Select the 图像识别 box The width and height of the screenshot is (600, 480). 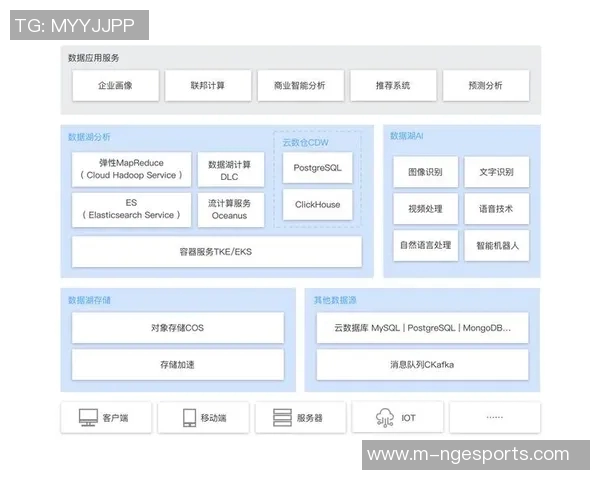coord(426,171)
